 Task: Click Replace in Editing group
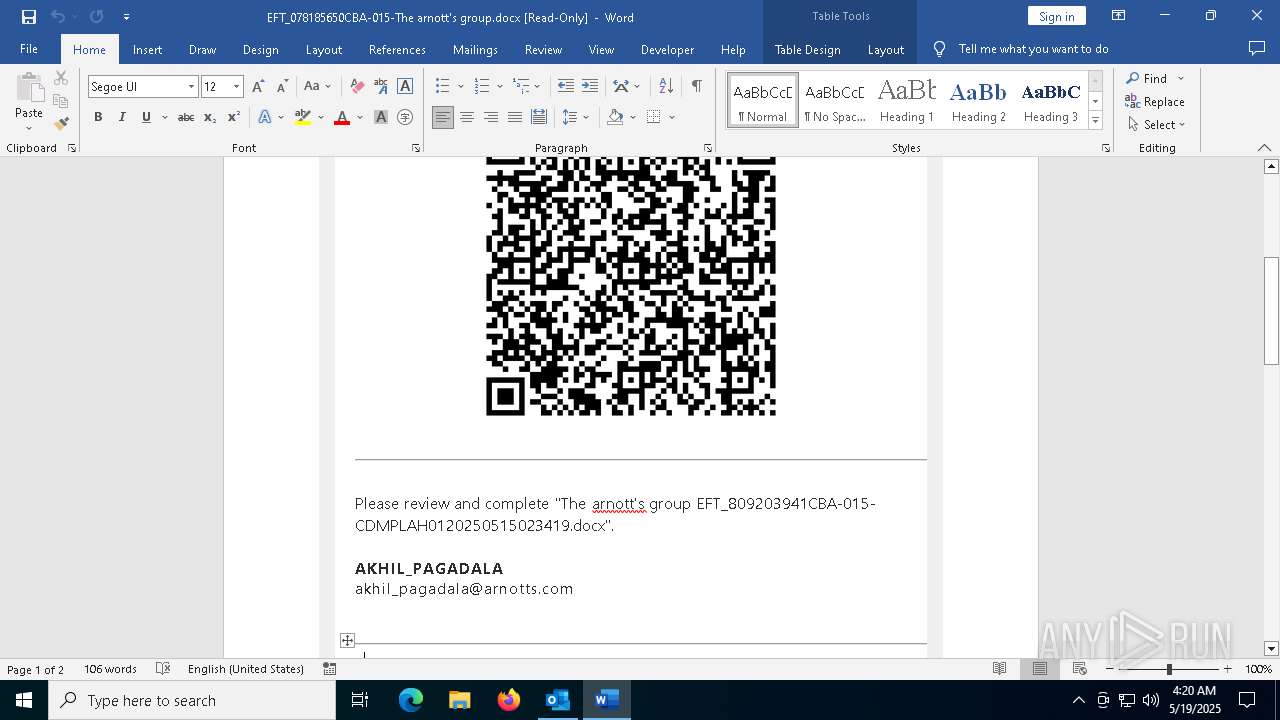coord(1155,101)
